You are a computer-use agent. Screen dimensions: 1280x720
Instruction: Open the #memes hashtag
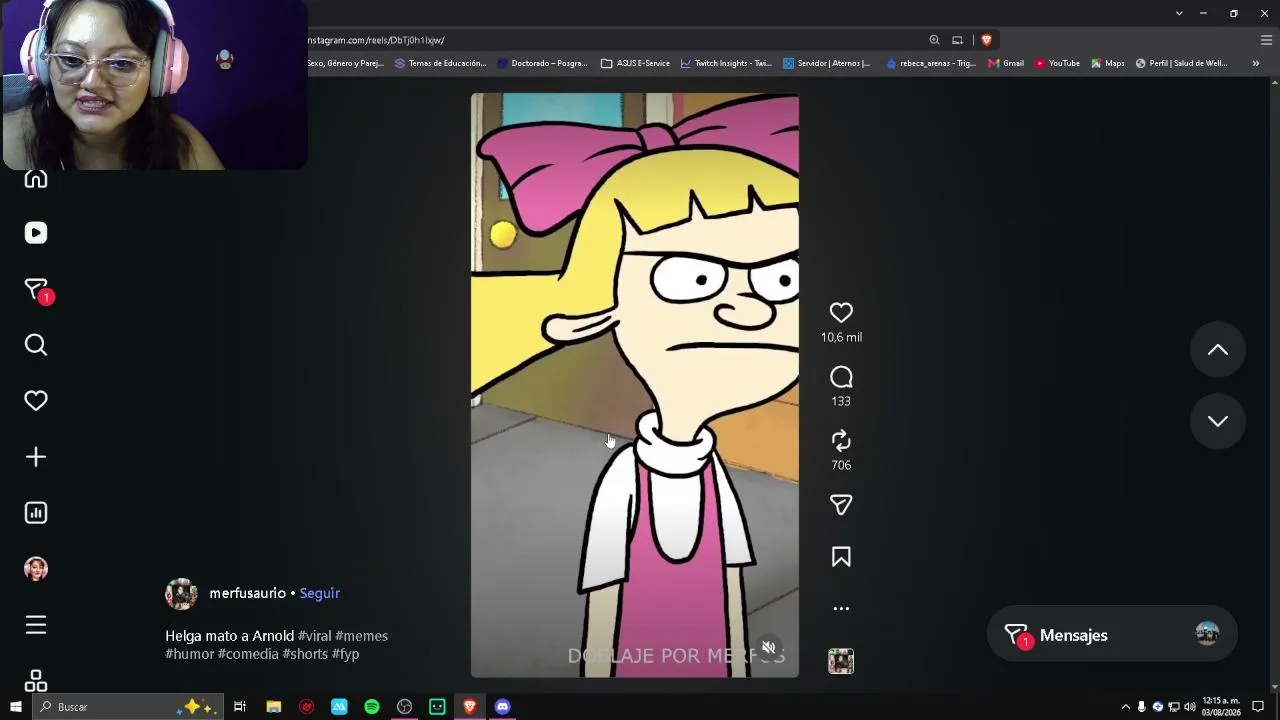361,636
